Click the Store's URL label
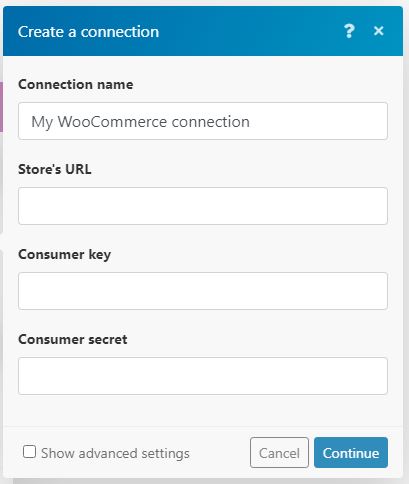 click(55, 169)
